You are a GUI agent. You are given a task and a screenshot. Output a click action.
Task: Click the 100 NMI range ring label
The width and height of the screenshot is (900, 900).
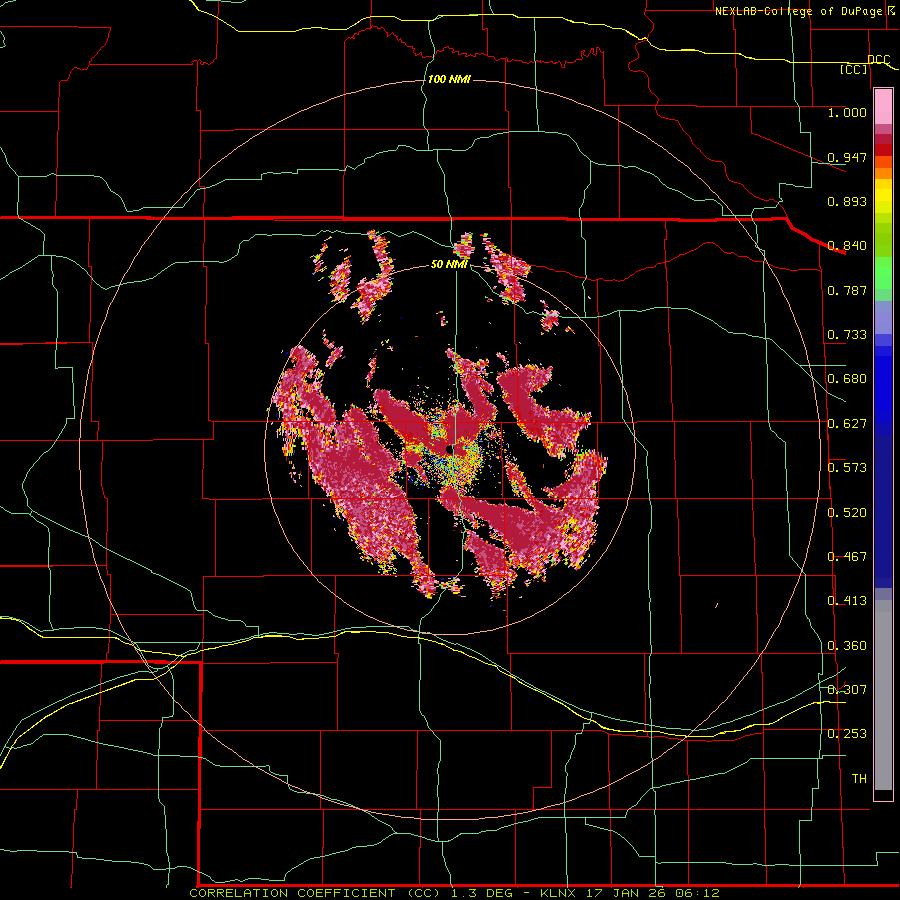point(449,79)
